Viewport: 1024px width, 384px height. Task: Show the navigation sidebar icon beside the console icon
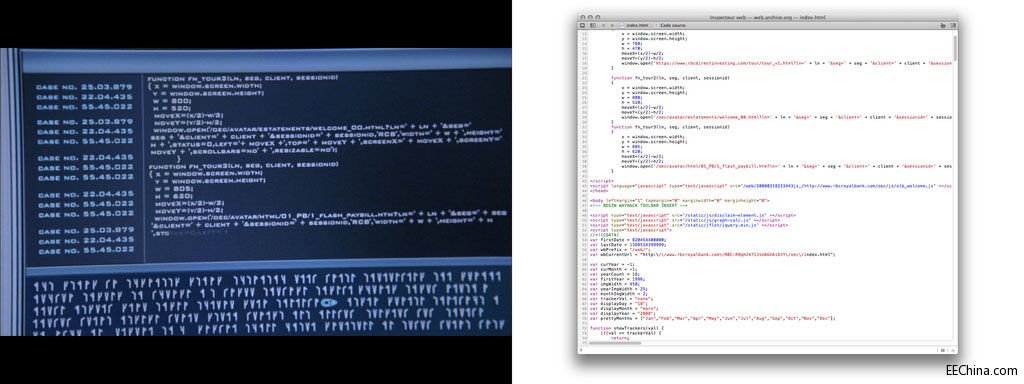coord(593,25)
